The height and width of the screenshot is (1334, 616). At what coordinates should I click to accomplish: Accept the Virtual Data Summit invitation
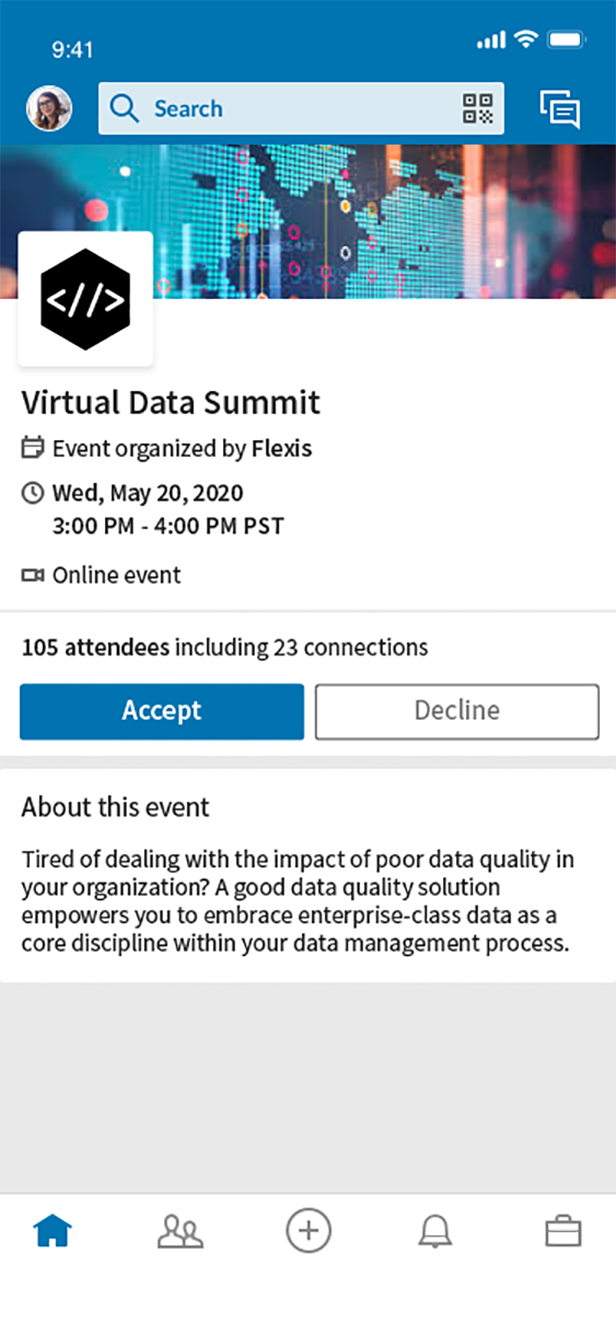pyautogui.click(x=162, y=711)
